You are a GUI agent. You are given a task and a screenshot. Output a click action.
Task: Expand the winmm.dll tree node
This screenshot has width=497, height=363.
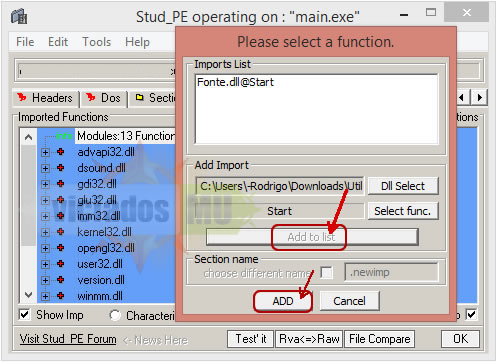point(45,296)
